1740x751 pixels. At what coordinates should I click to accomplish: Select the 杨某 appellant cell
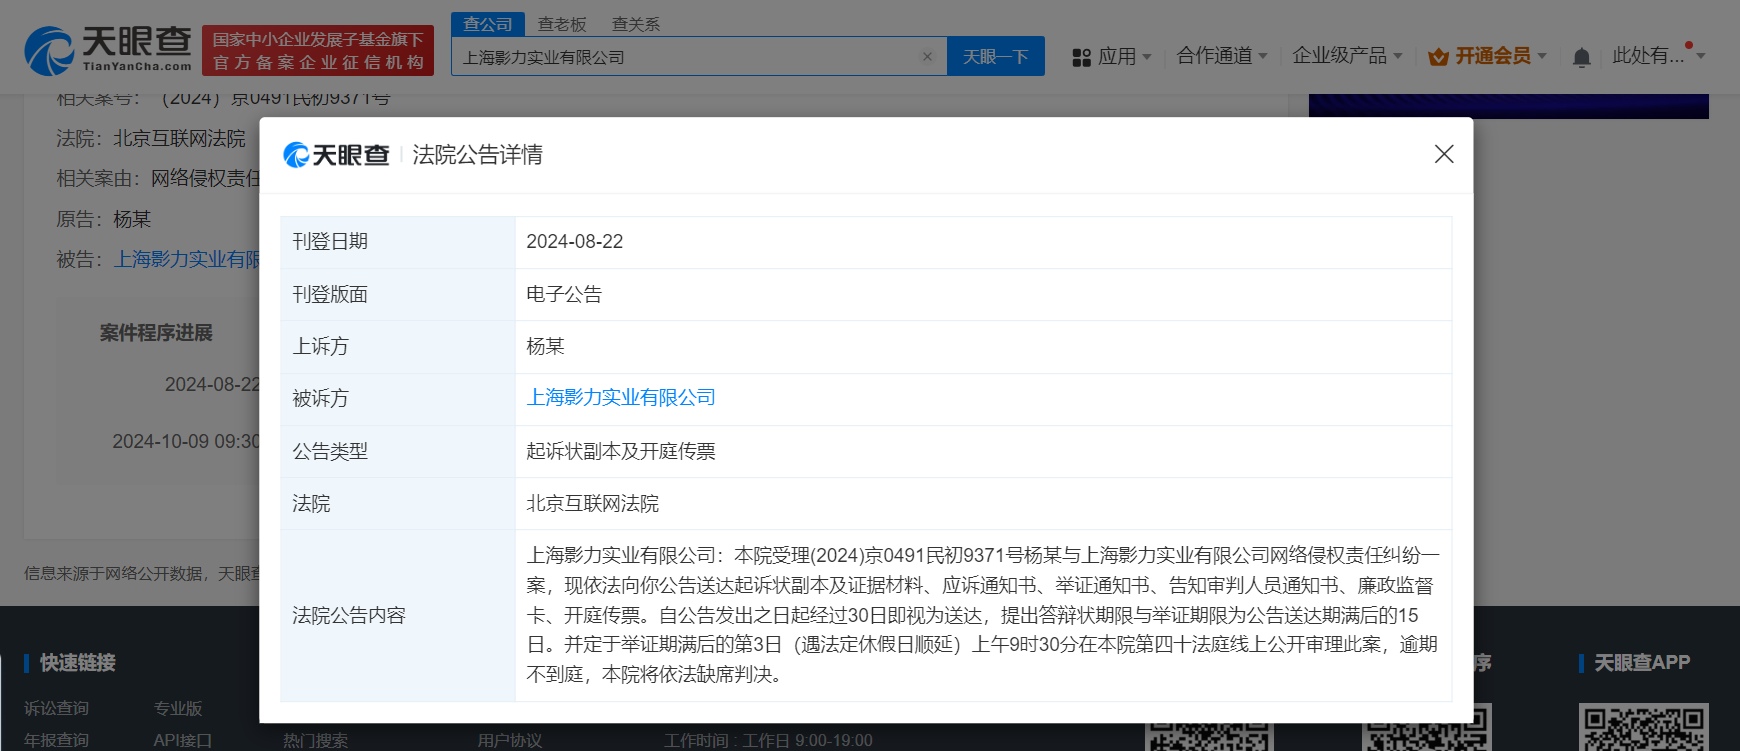coord(983,346)
